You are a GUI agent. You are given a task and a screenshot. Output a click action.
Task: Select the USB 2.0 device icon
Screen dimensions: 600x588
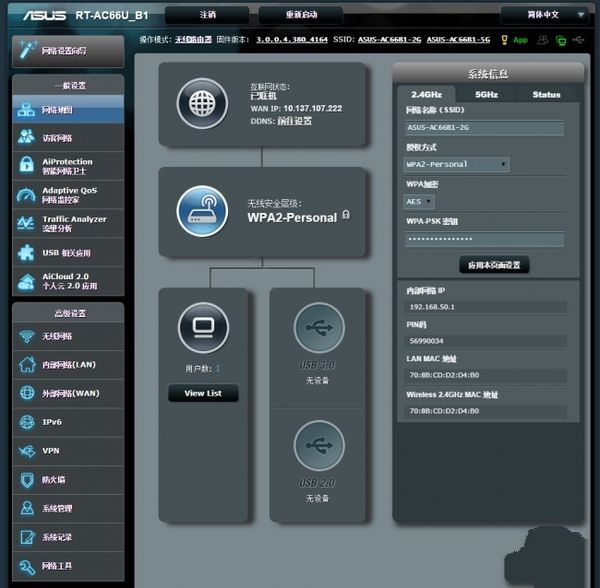[319, 446]
